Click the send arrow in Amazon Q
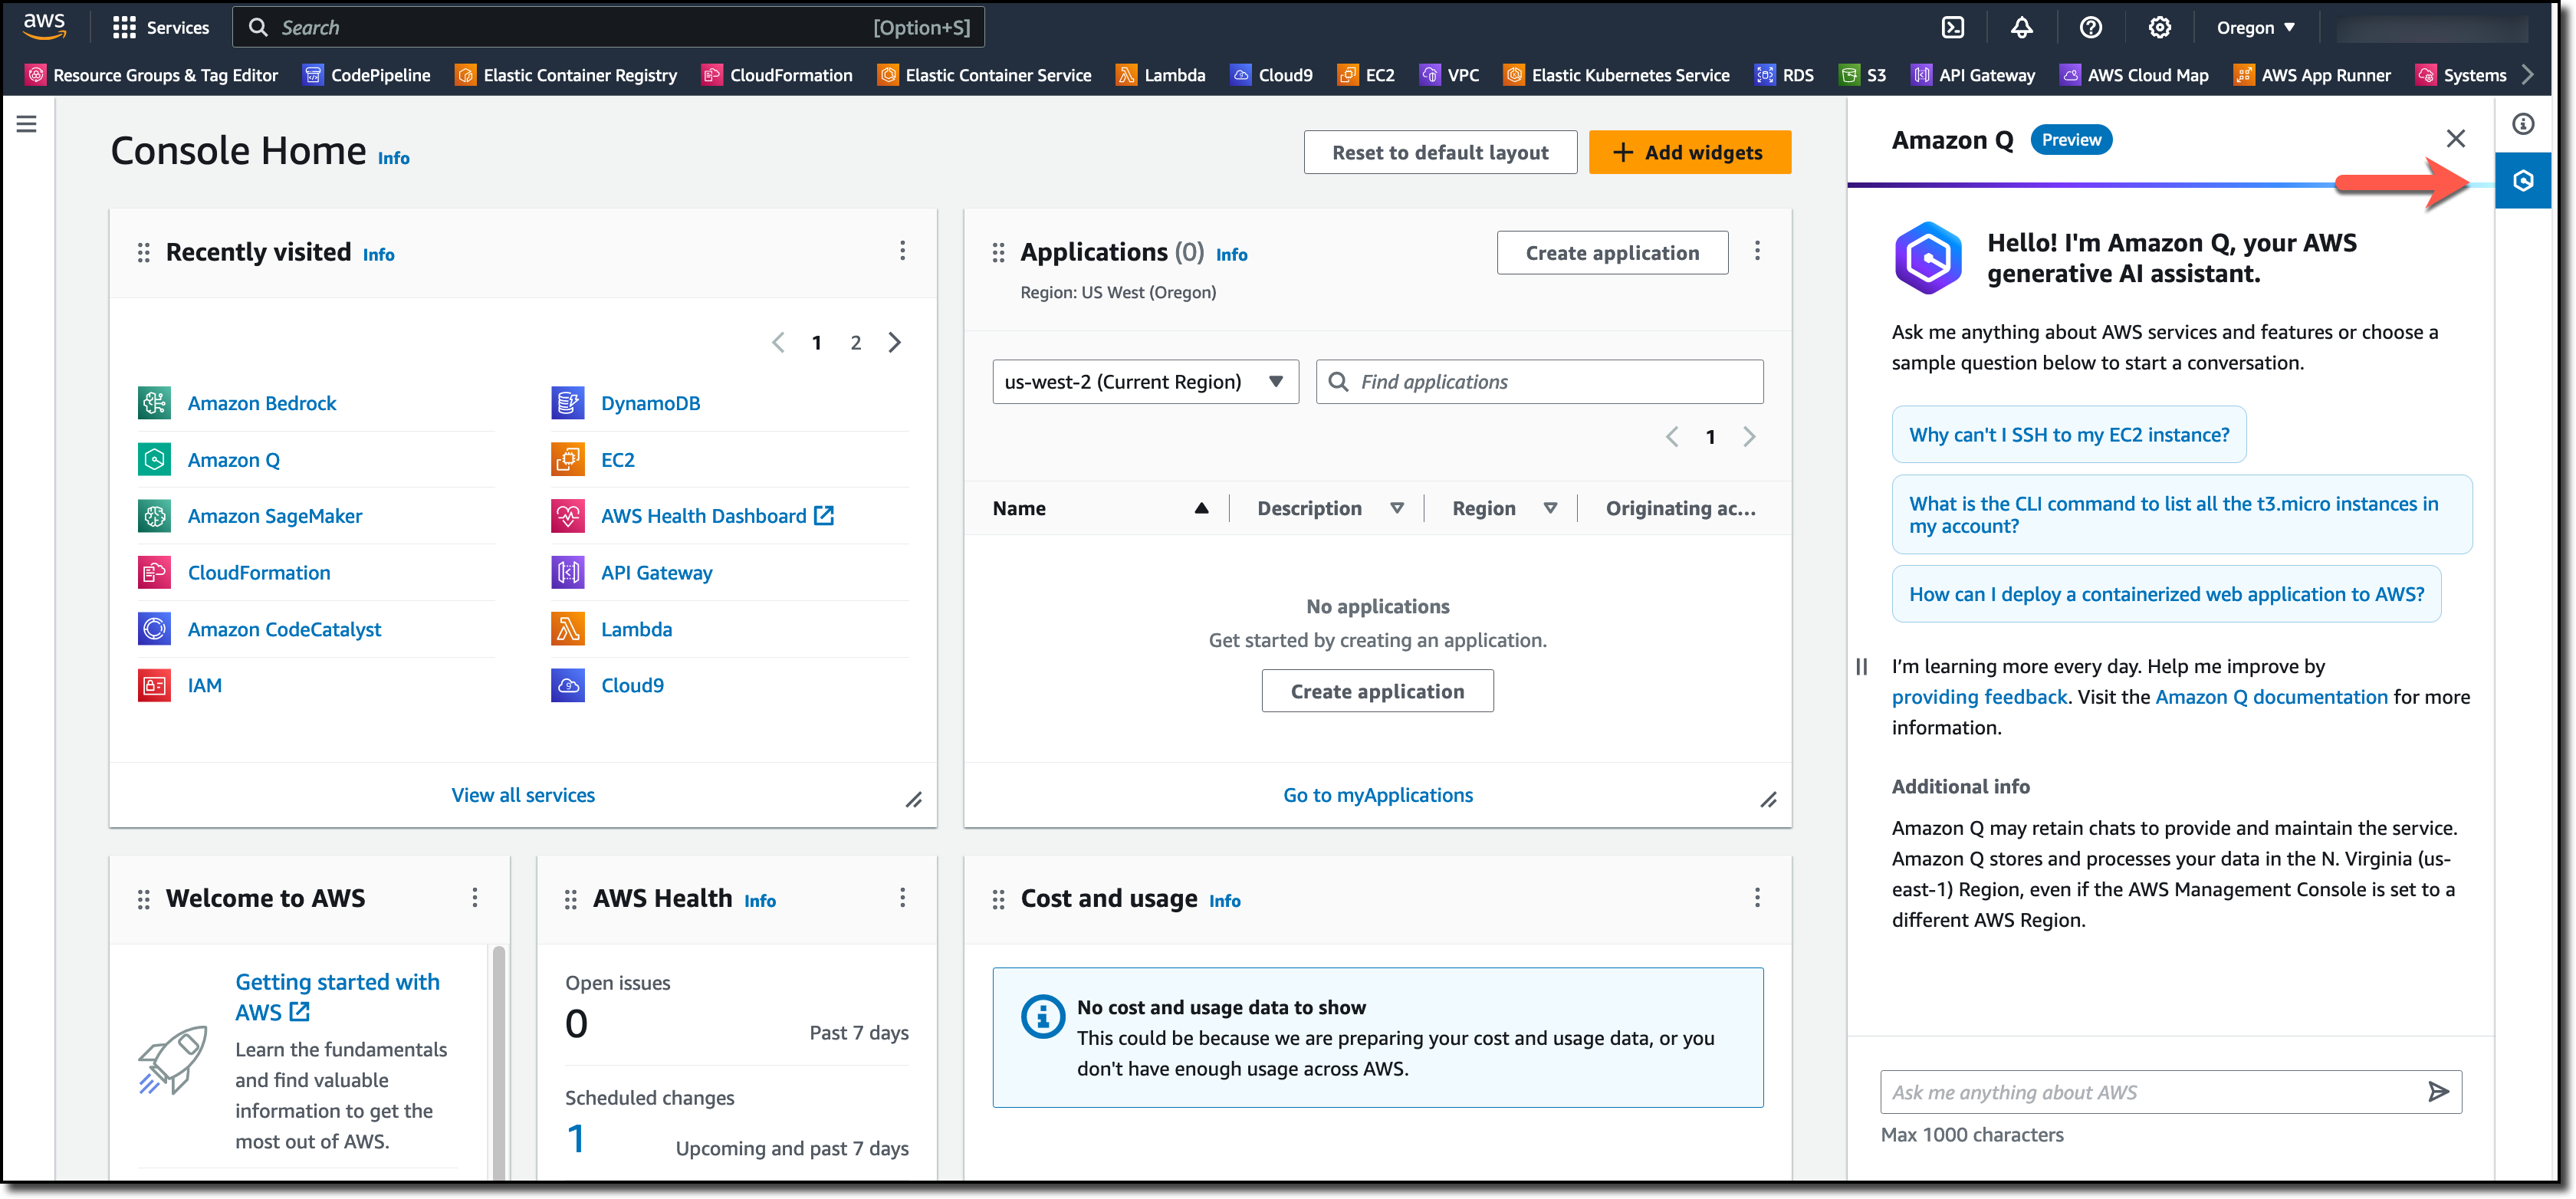Viewport: 2576px width, 1199px height. [2438, 1091]
